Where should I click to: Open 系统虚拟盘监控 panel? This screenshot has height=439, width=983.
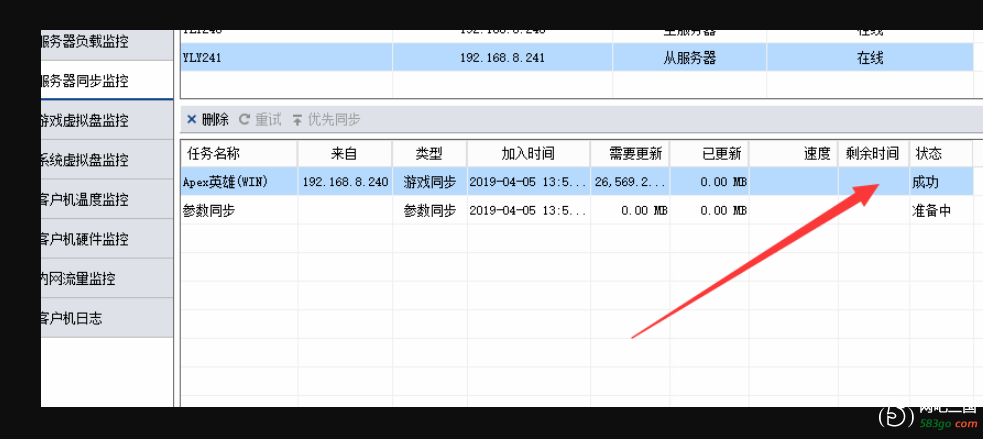107,159
